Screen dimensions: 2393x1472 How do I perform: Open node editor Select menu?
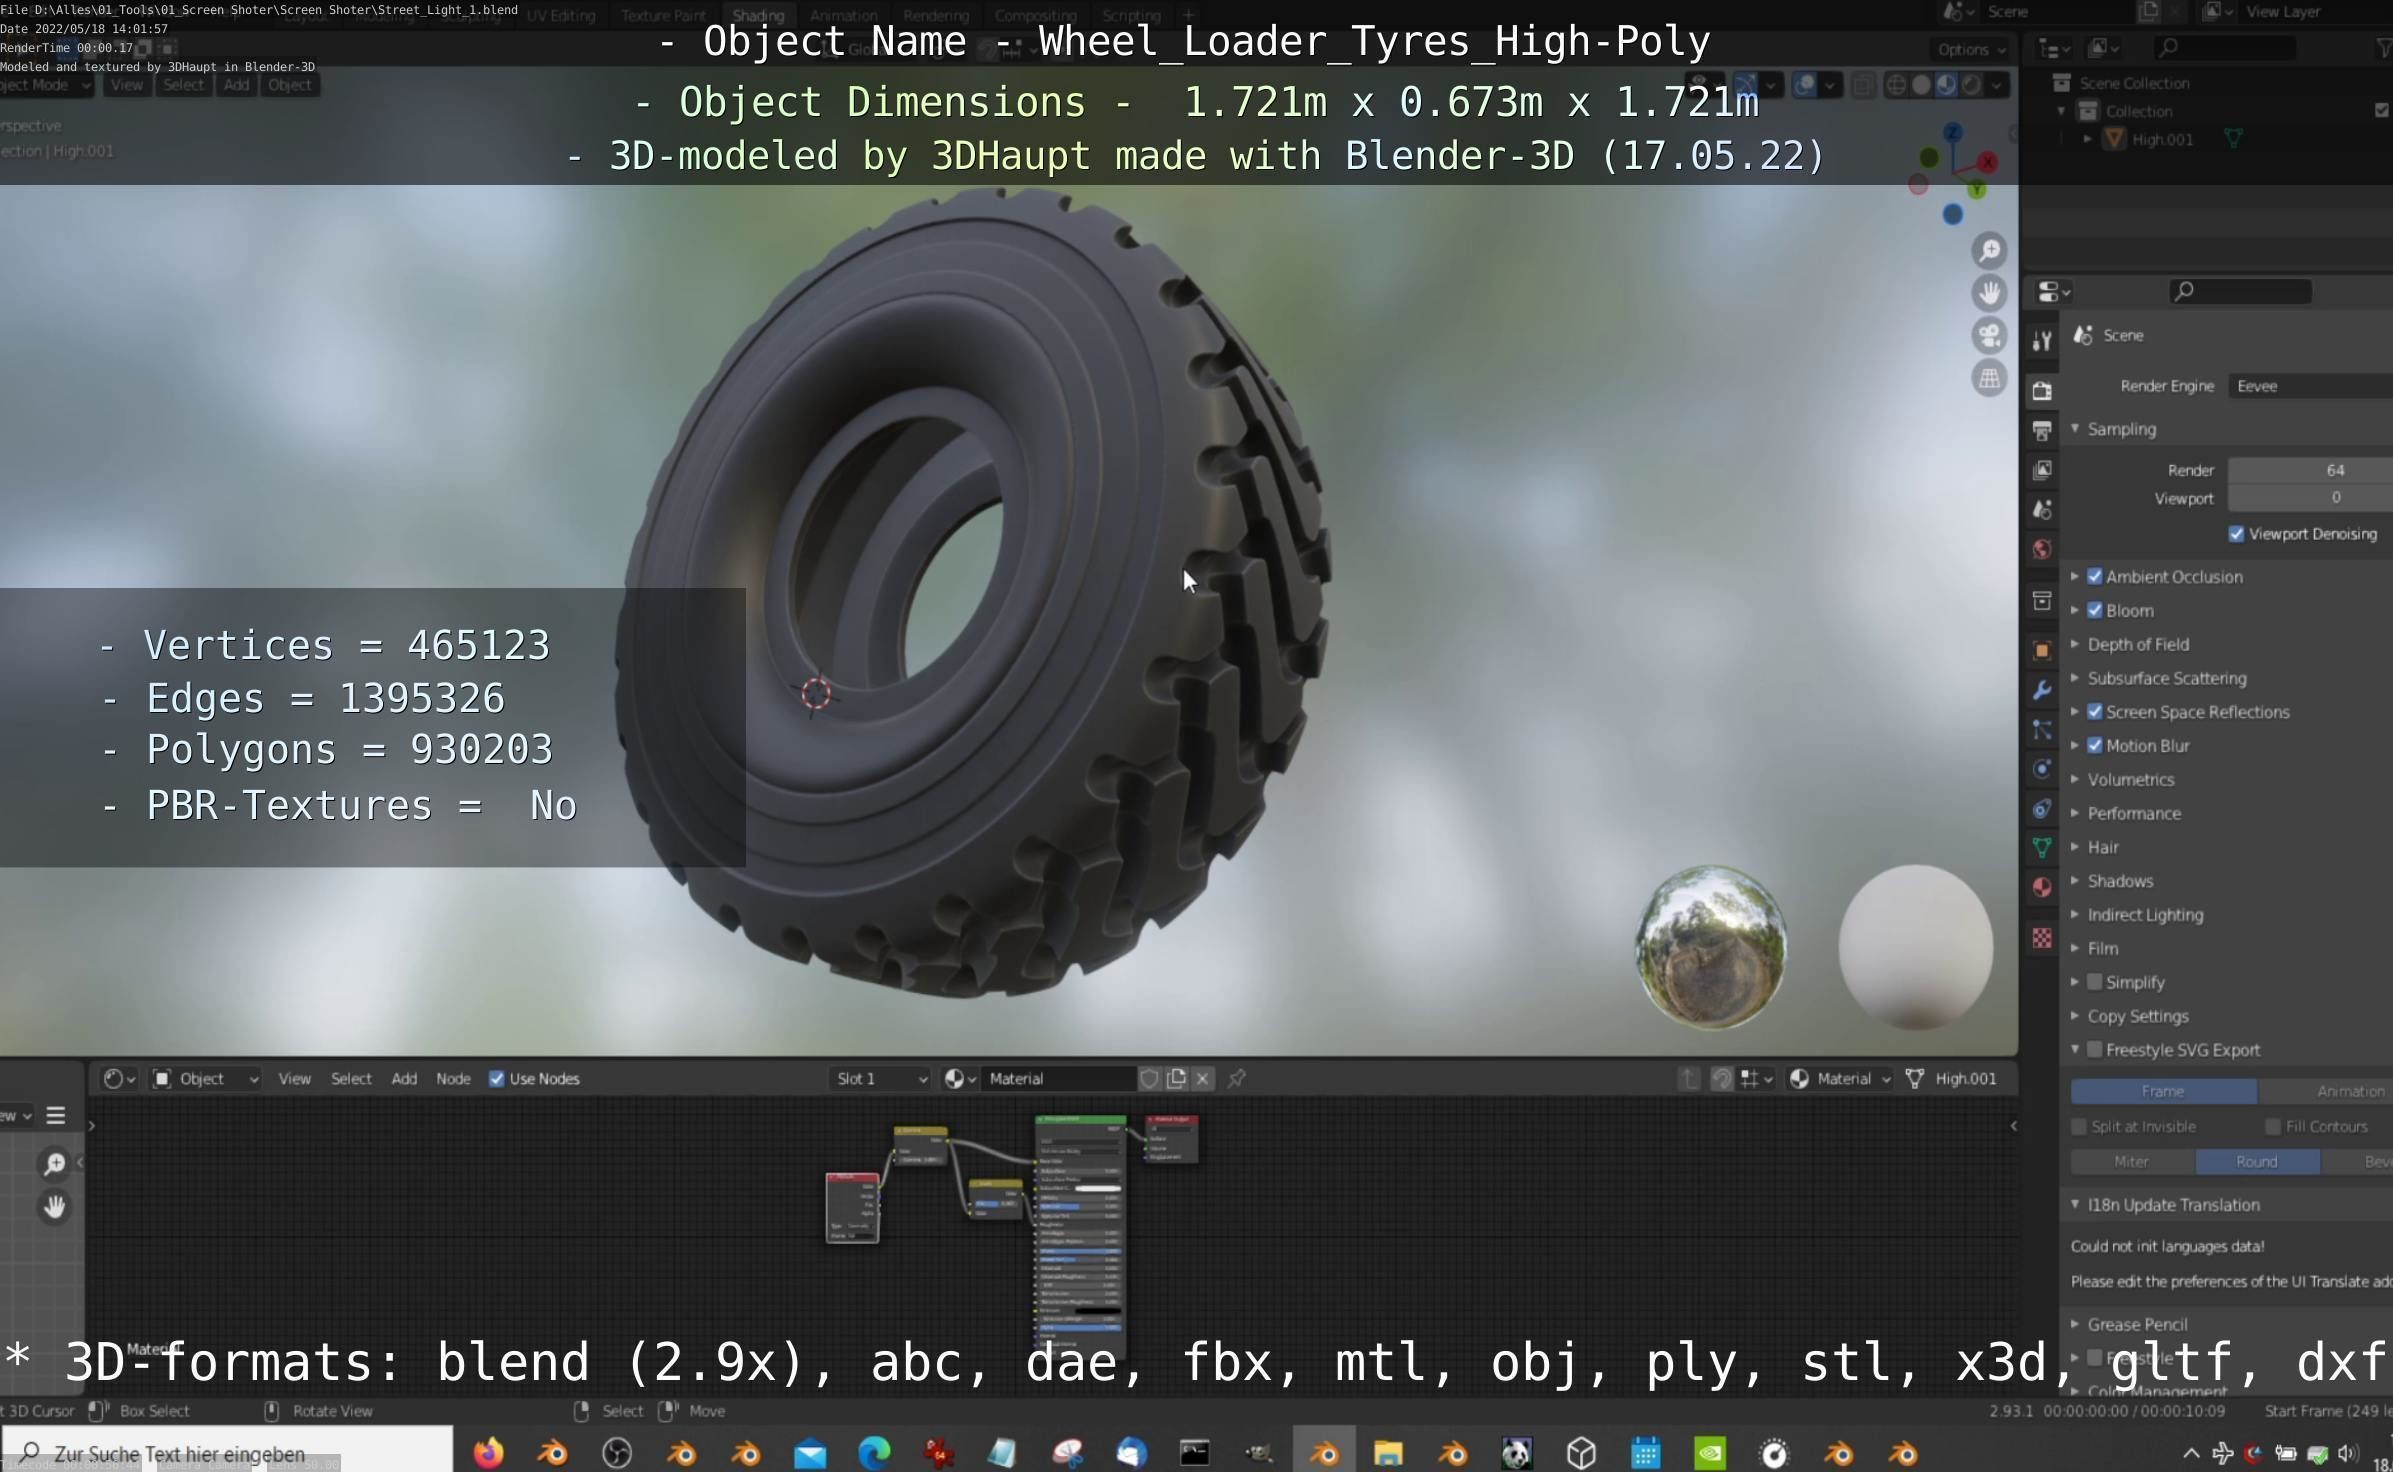(x=351, y=1079)
